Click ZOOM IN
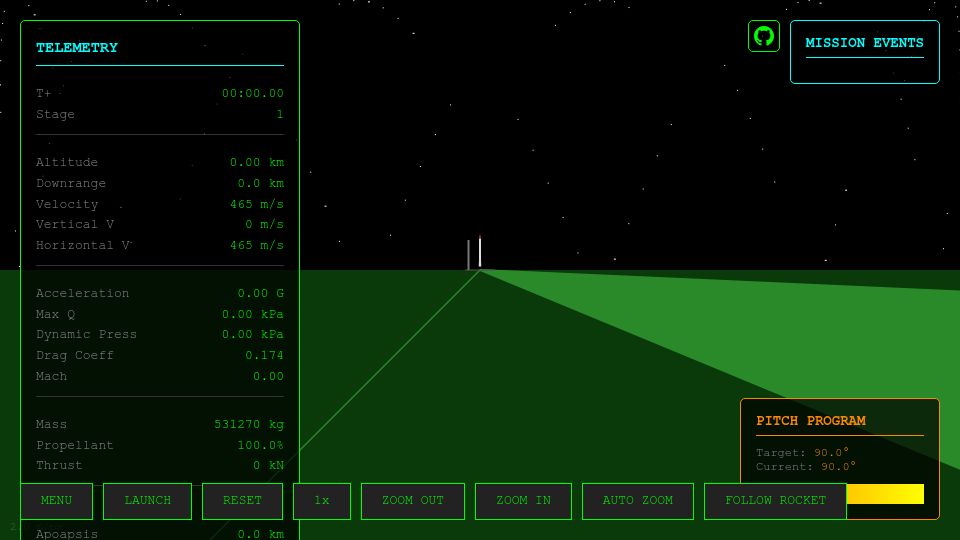Image resolution: width=960 pixels, height=540 pixels. click(x=523, y=501)
